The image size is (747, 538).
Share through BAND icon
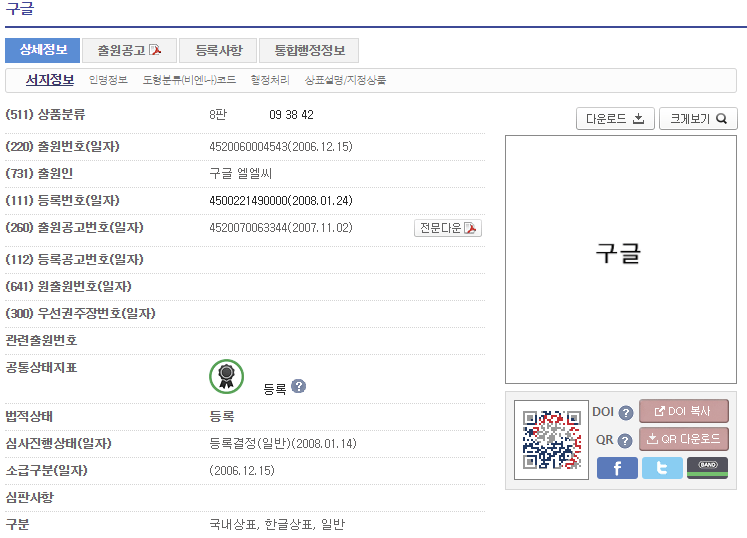[707, 468]
